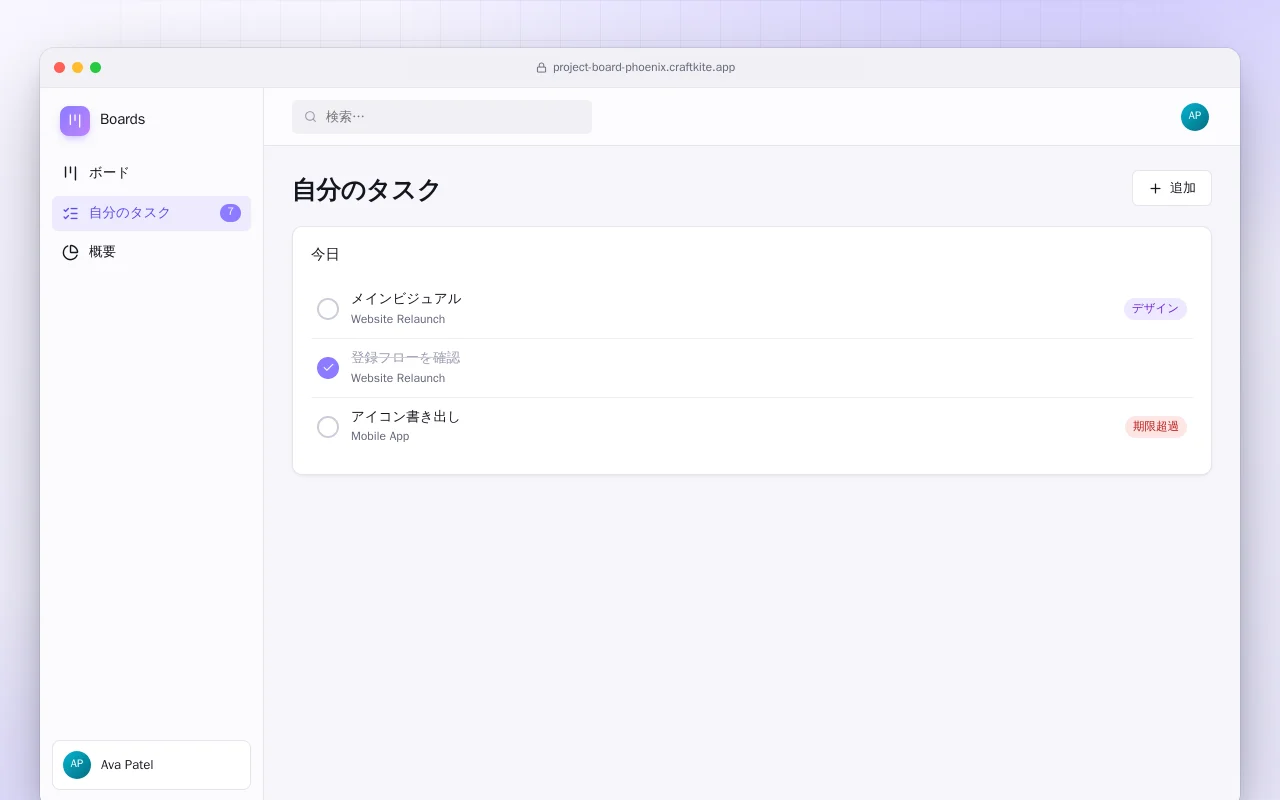
Task: Click the ボード board icon in sidebar
Action: [70, 173]
